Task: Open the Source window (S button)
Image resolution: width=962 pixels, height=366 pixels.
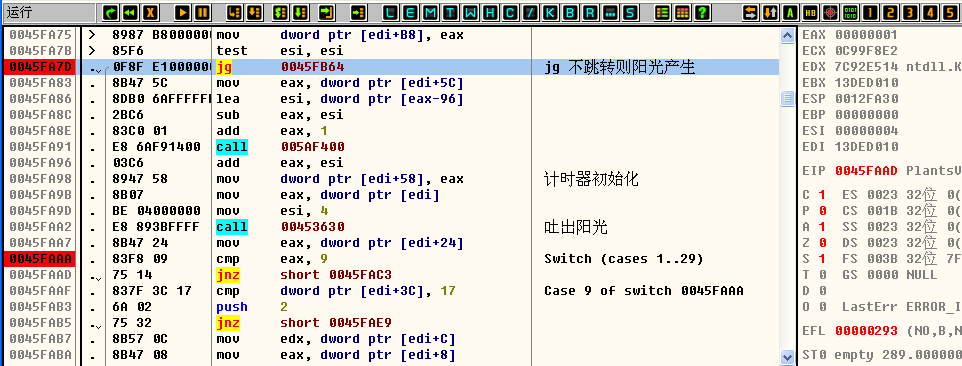Action: tap(629, 12)
